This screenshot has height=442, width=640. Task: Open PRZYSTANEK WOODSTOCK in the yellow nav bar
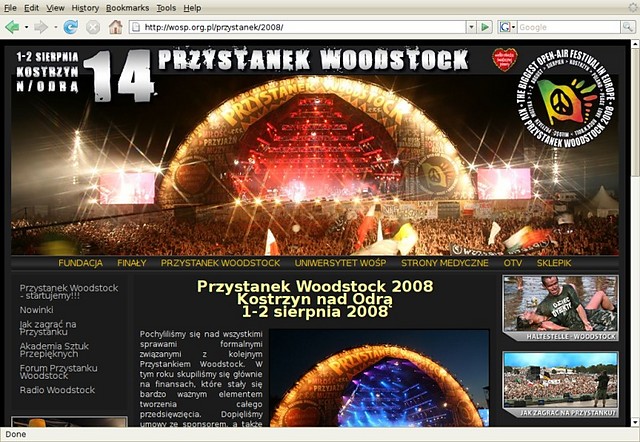click(220, 263)
